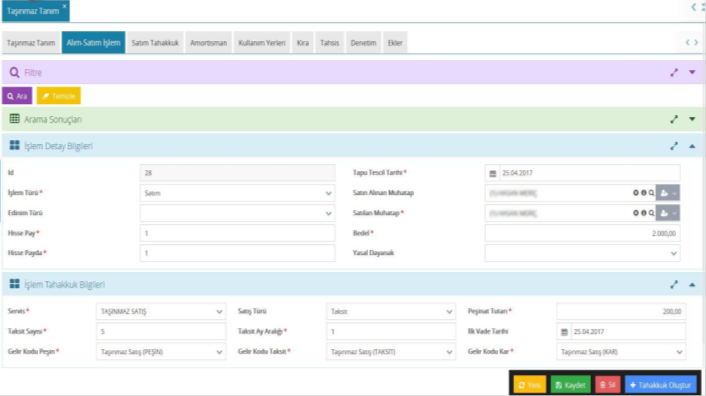Search for Satın Alınan Muhatap

[652, 193]
